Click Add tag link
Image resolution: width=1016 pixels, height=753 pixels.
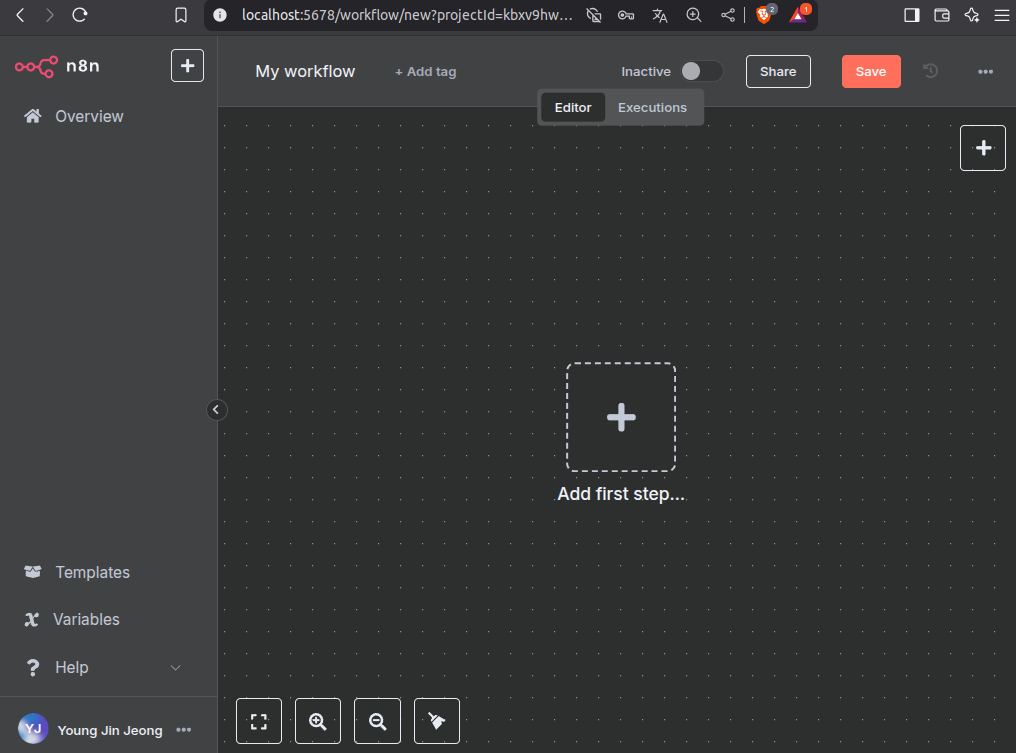click(426, 72)
